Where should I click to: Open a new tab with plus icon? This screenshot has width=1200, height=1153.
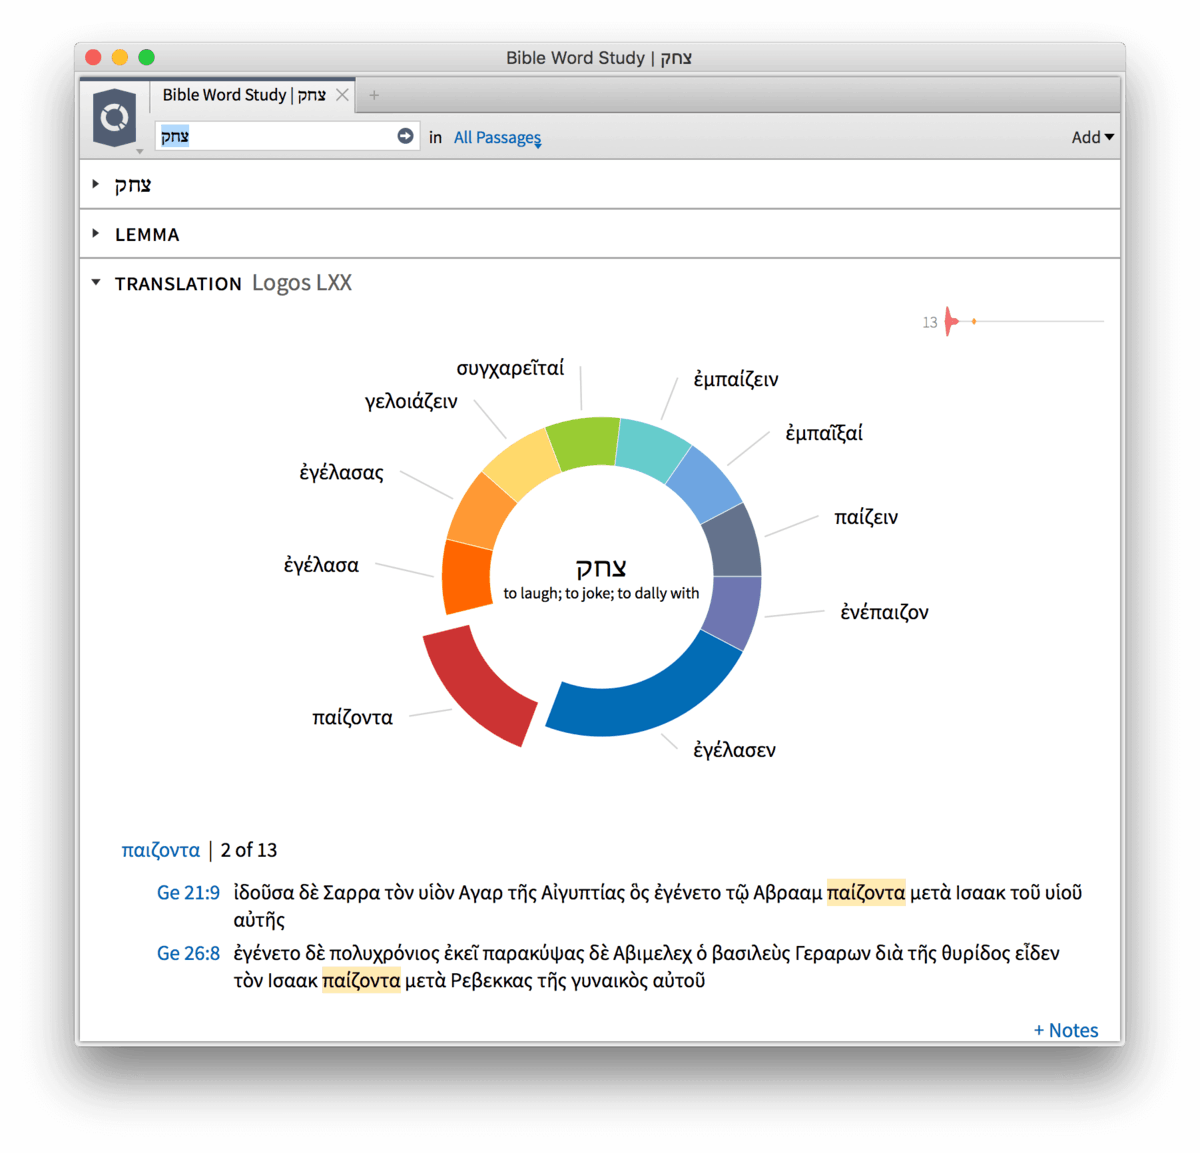pos(374,95)
